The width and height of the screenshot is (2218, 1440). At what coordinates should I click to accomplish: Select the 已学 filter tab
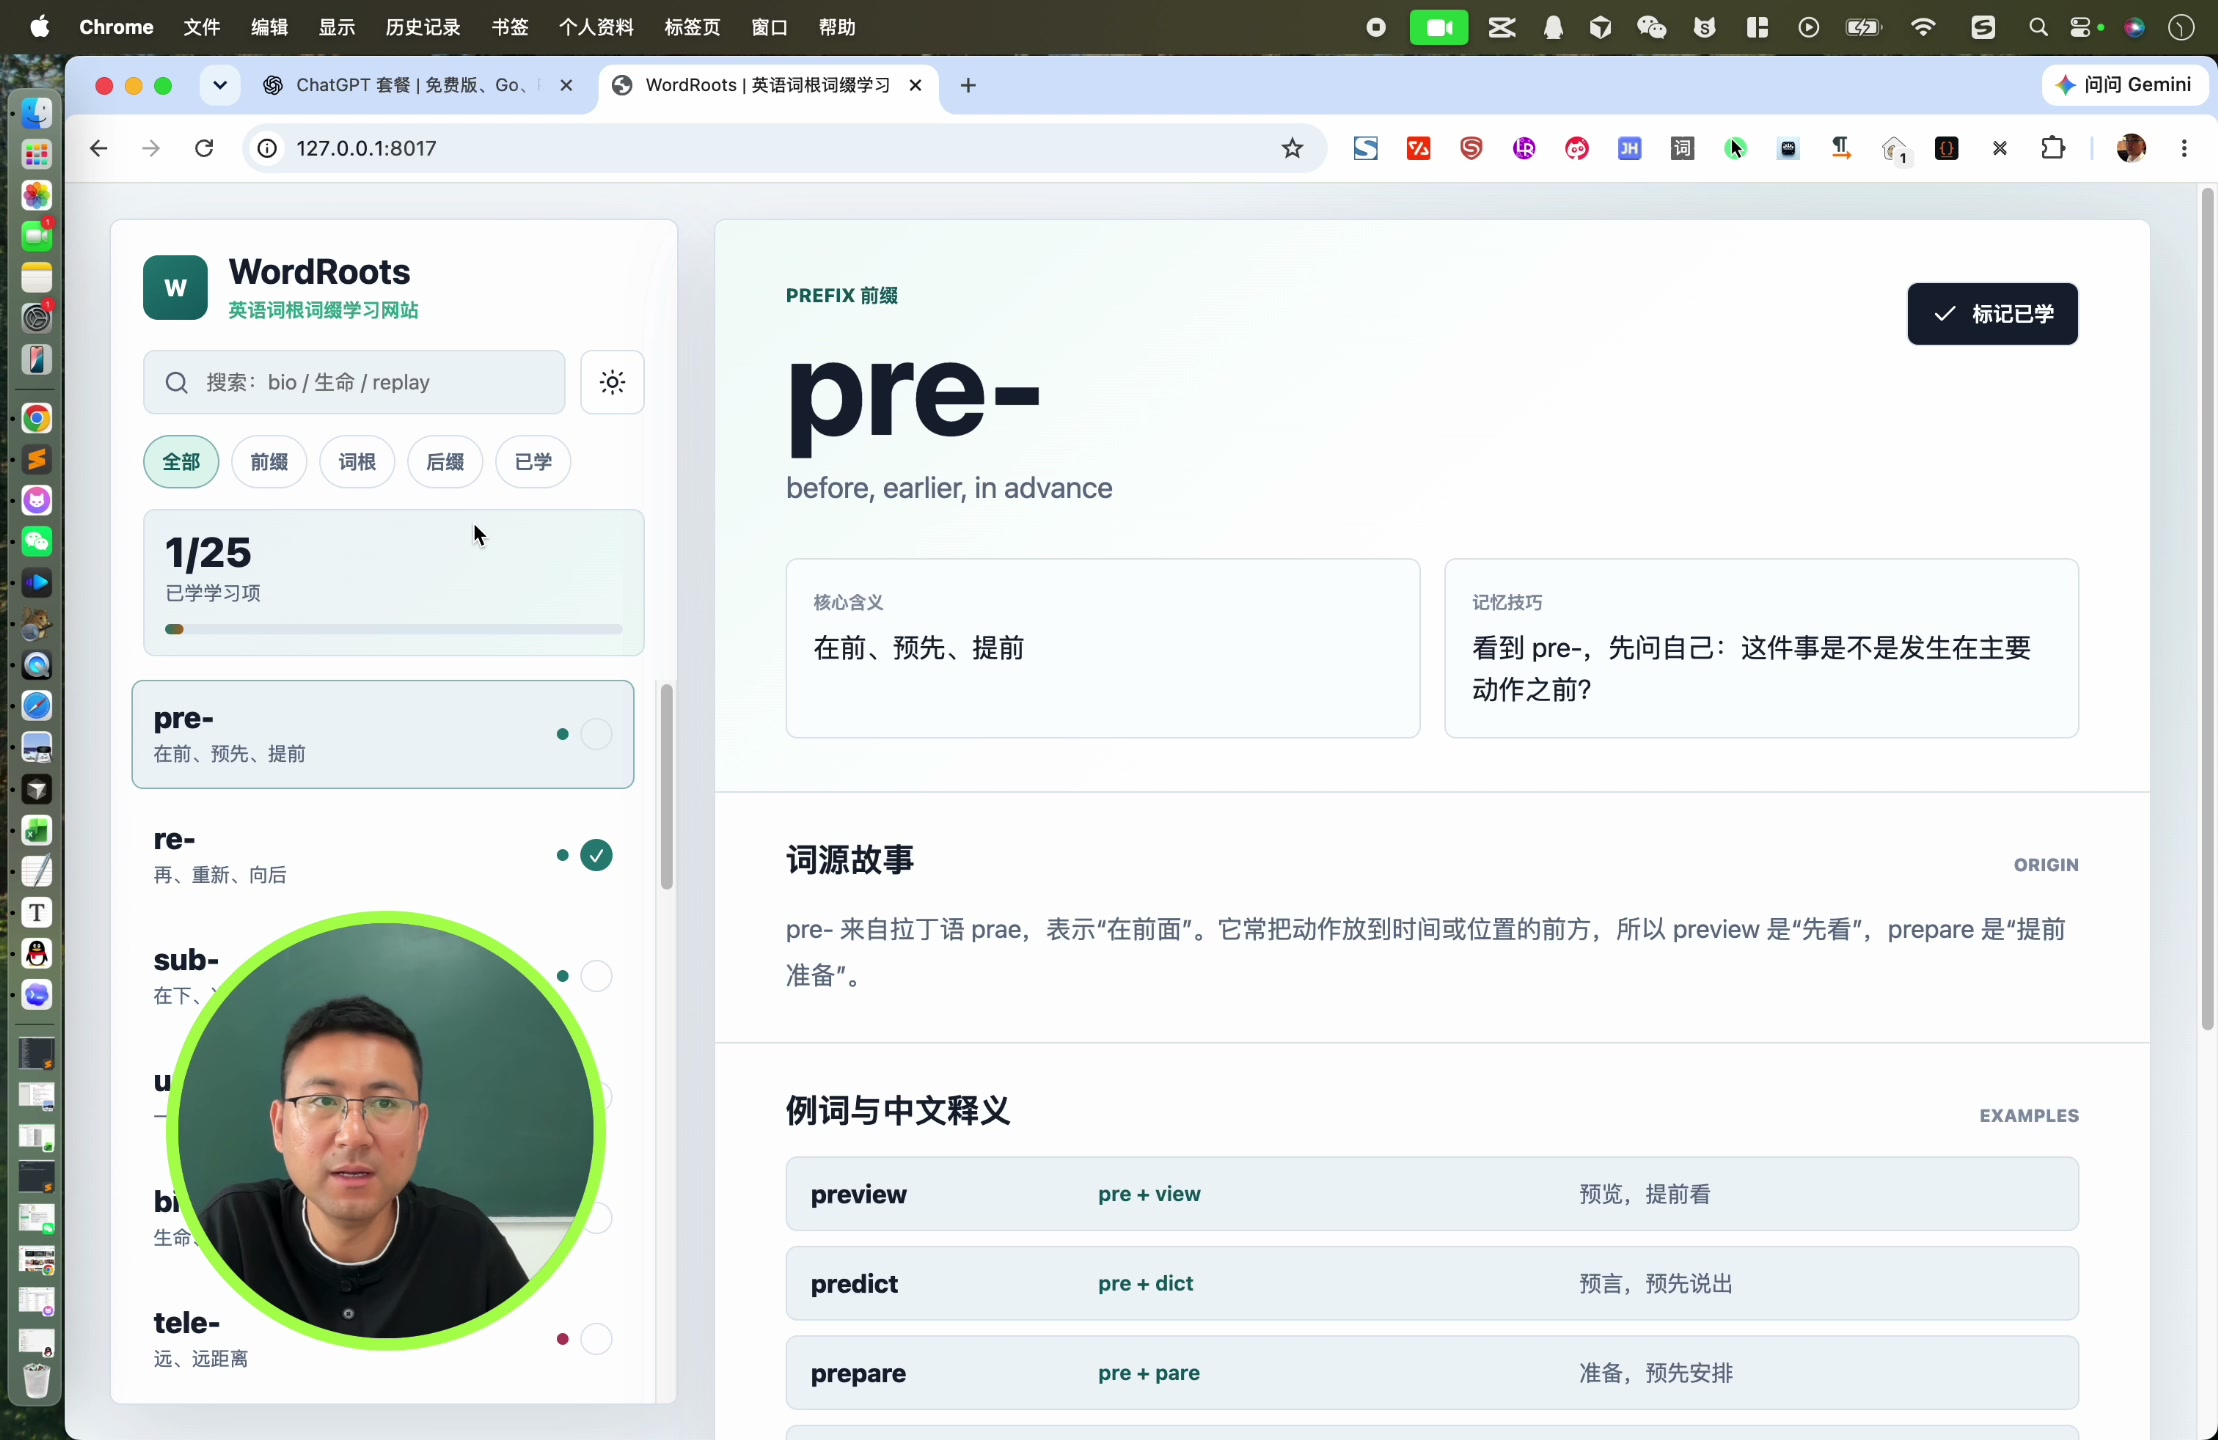coord(533,462)
